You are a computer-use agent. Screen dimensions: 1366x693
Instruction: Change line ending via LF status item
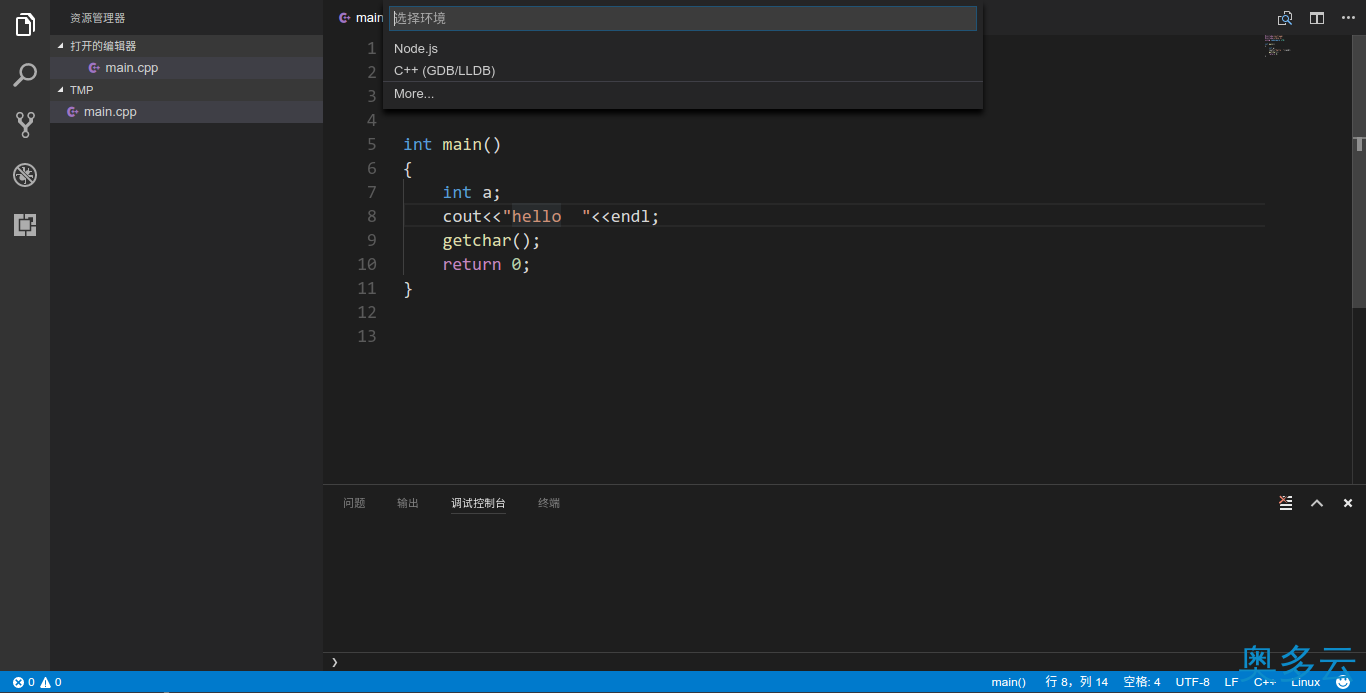(x=1231, y=682)
